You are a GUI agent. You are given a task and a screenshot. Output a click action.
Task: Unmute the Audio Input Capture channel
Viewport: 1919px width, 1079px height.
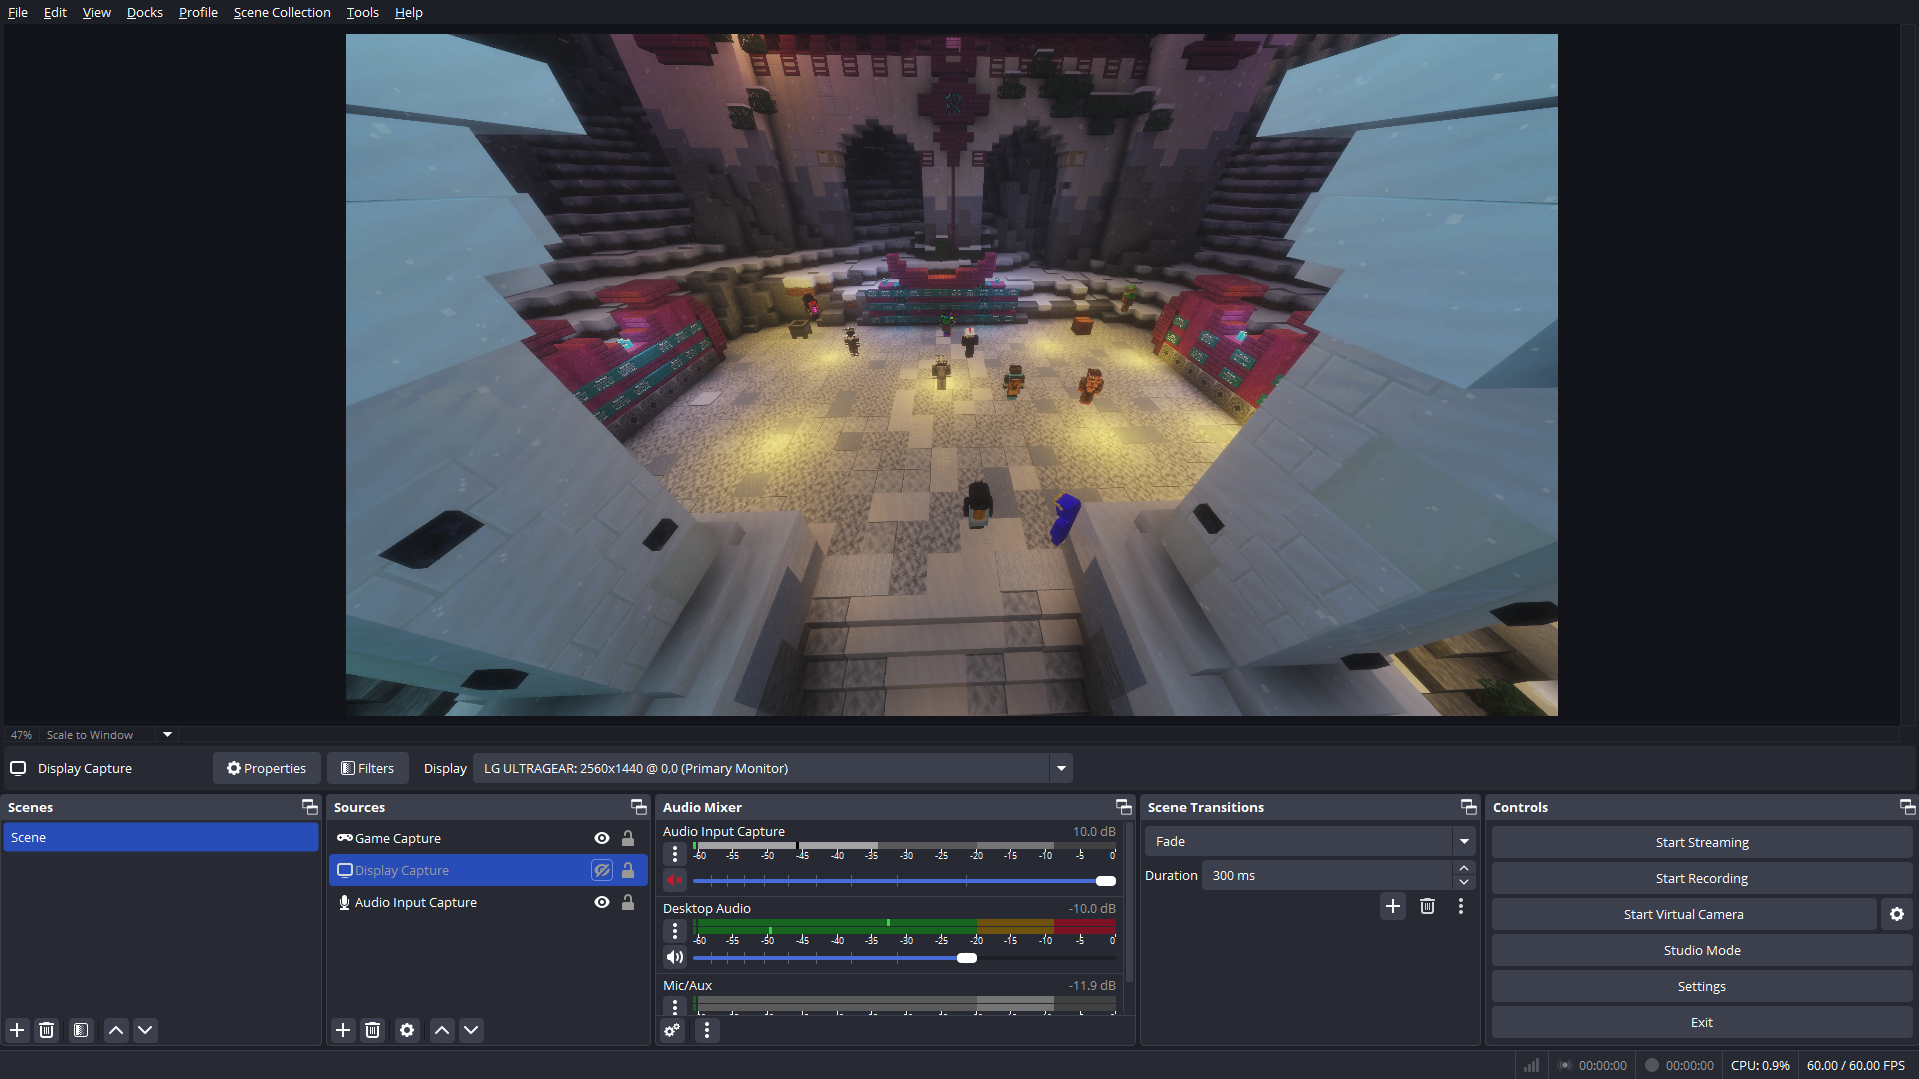point(675,881)
